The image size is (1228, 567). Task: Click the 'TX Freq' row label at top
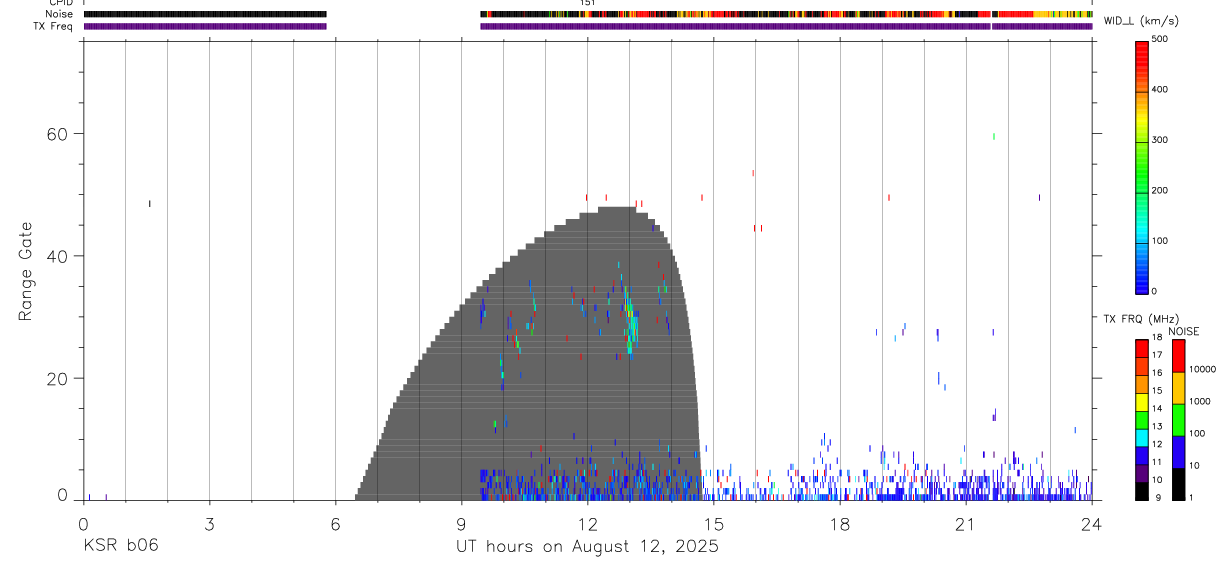pos(53,26)
